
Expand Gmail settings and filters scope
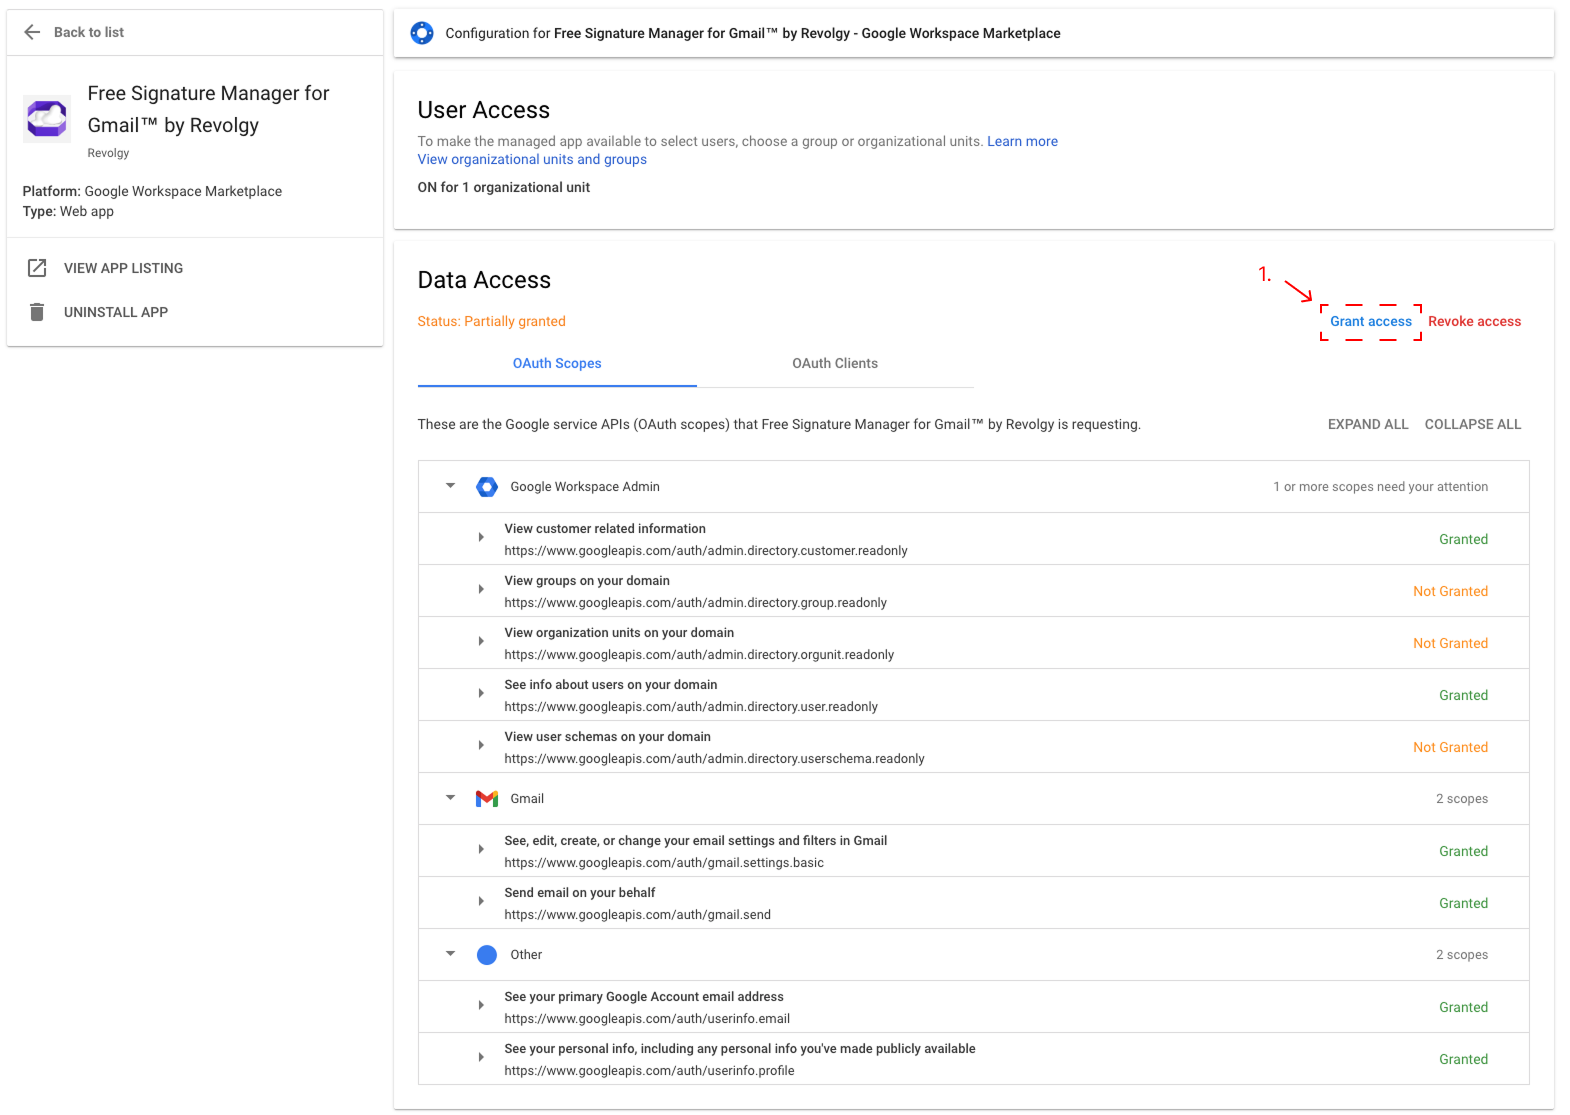pyautogui.click(x=481, y=850)
